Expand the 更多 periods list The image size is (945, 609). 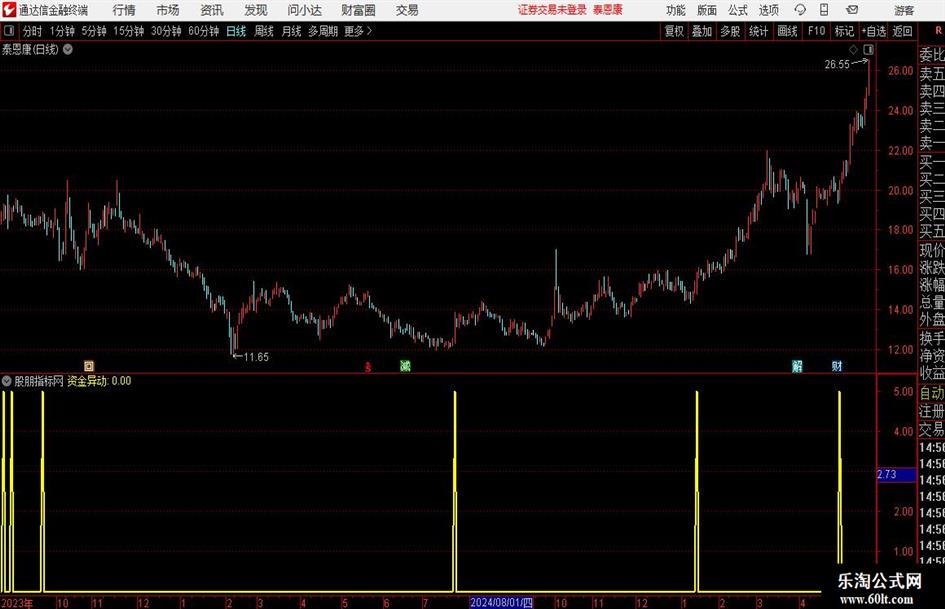pos(358,31)
